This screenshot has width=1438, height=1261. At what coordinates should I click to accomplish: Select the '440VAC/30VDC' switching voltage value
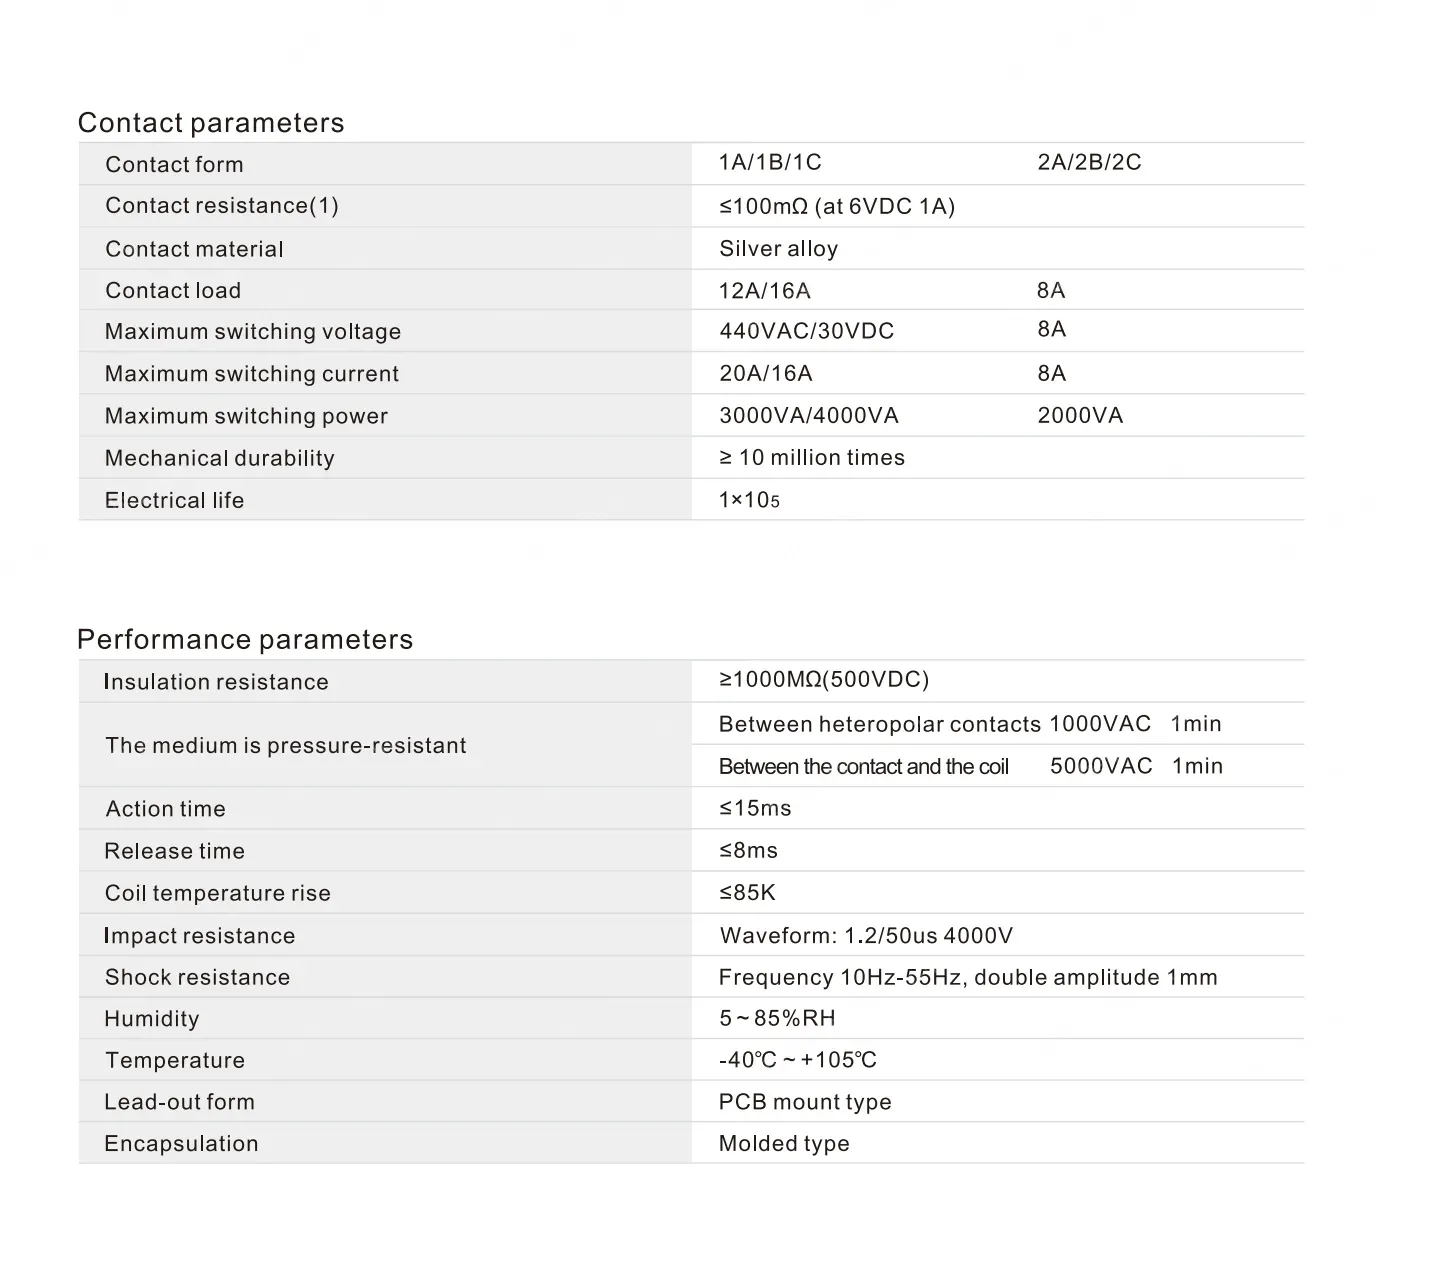[x=806, y=332]
